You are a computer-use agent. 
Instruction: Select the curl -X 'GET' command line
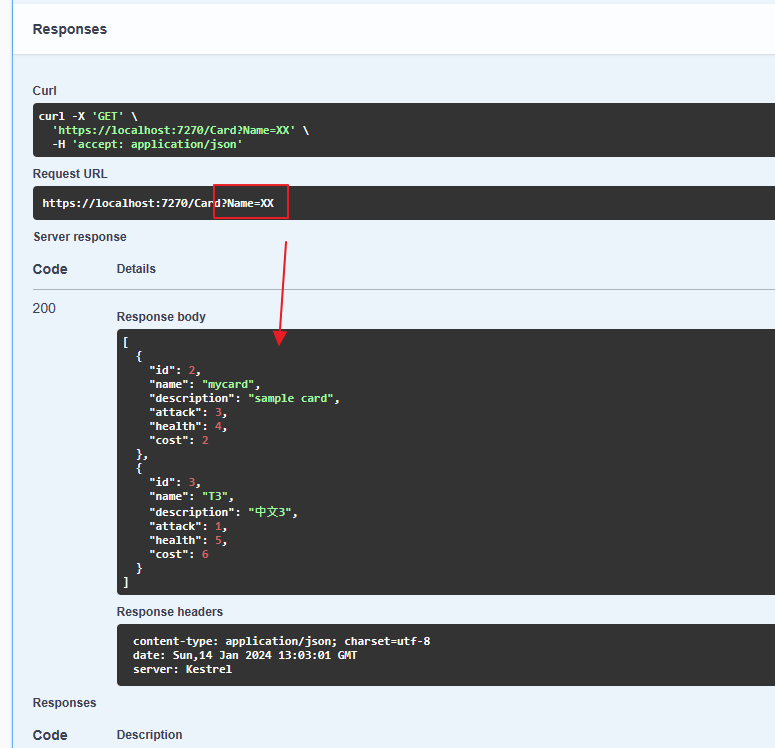point(88,116)
